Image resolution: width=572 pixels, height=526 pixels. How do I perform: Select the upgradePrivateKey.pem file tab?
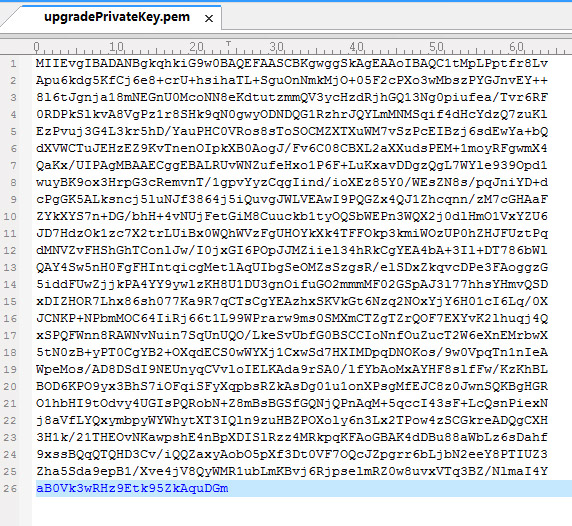117,17
